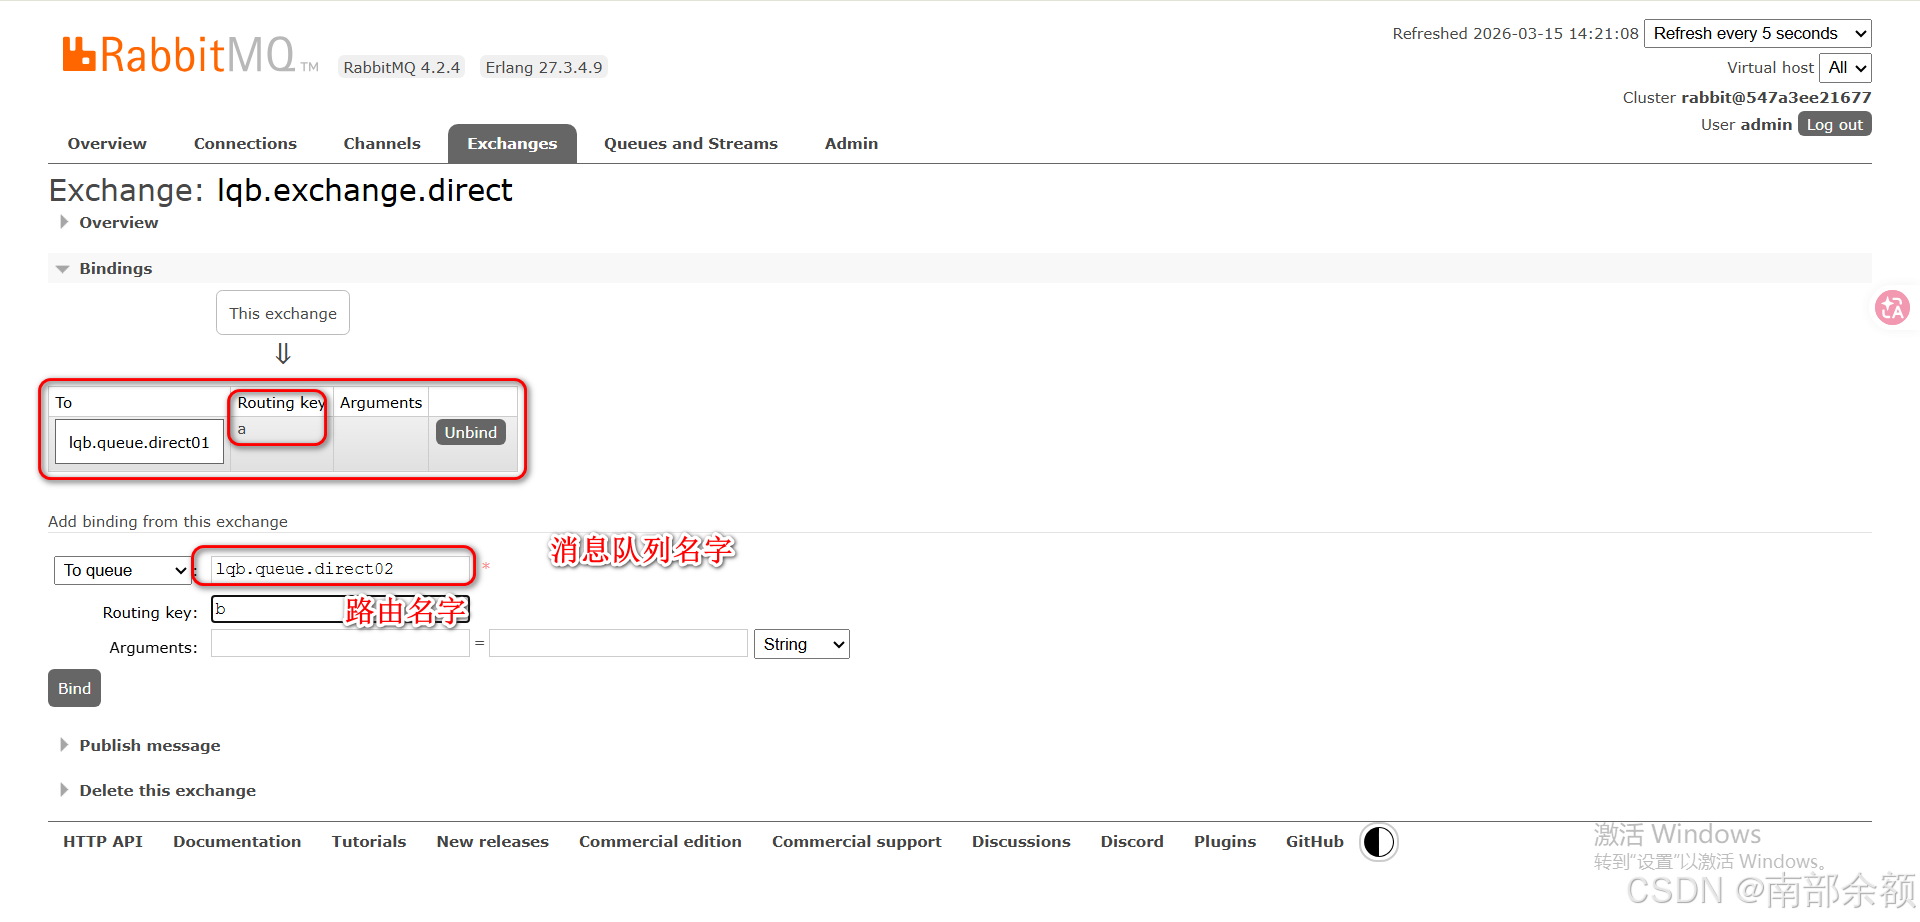This screenshot has width=1920, height=922.
Task: Click the Arguments value input field
Action: 618,643
